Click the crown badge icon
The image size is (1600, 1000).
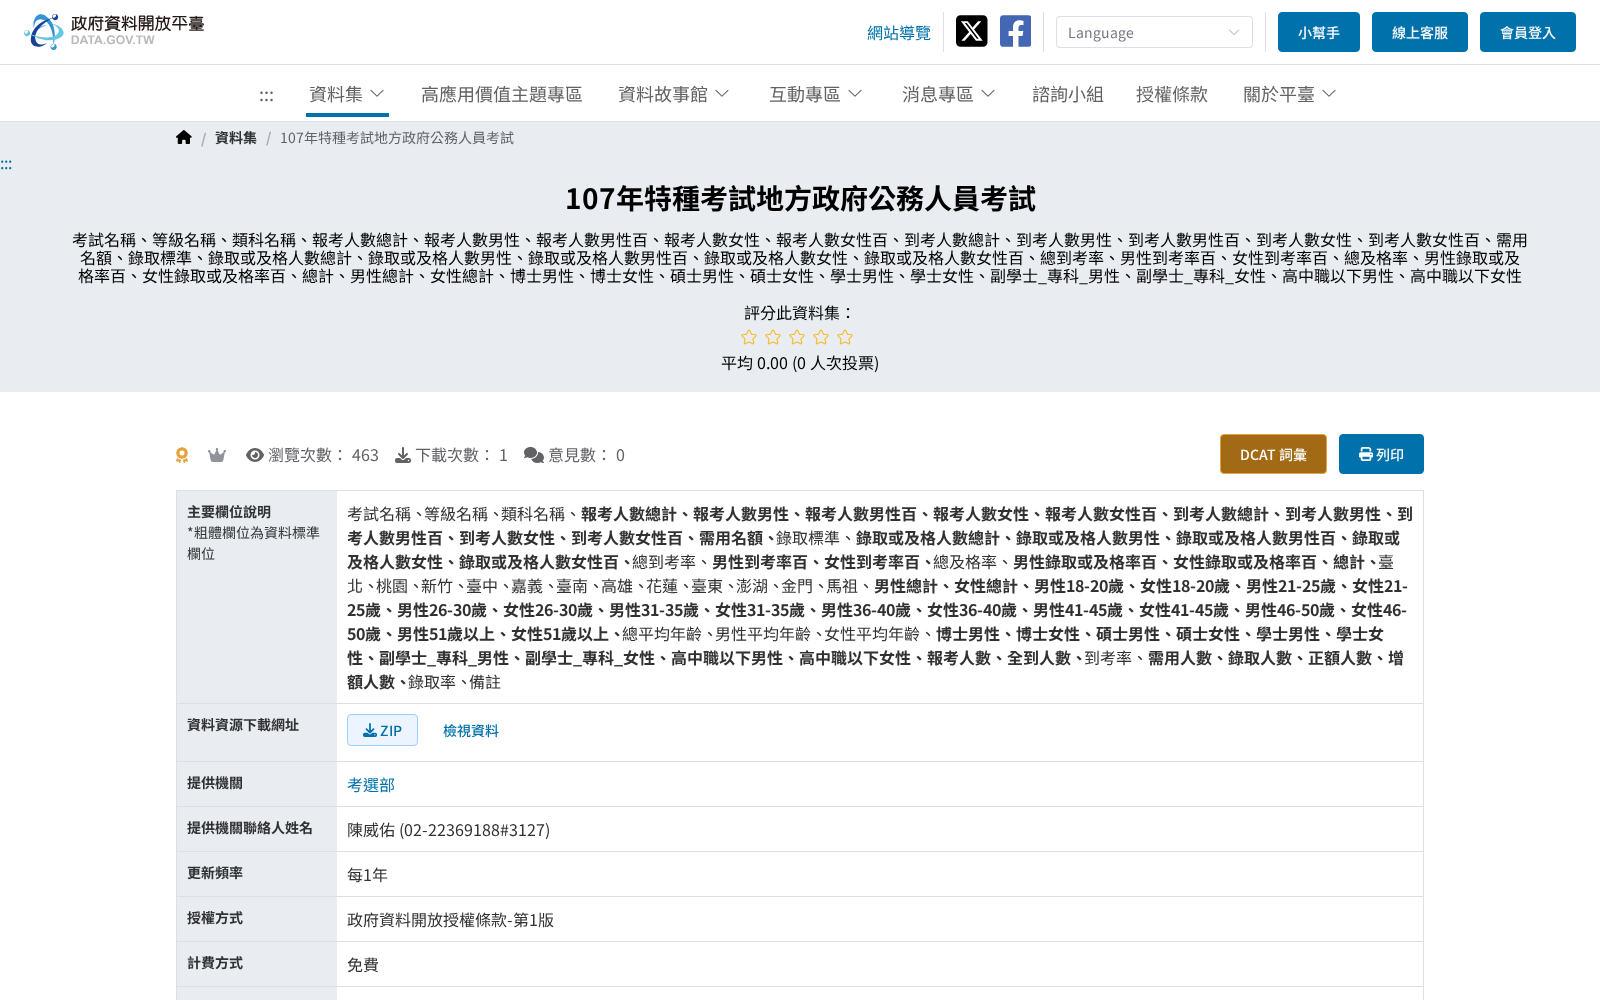coord(216,455)
